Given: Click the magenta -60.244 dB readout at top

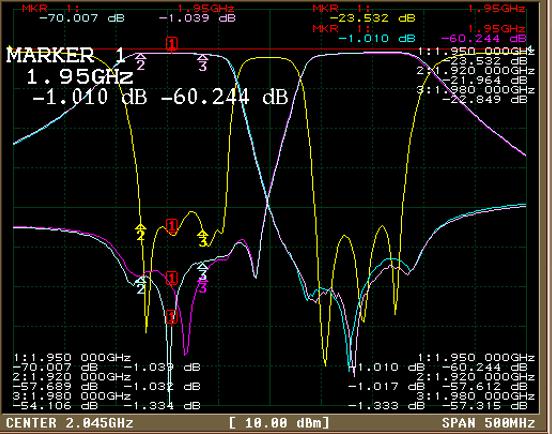Looking at the screenshot, I should 484,38.
